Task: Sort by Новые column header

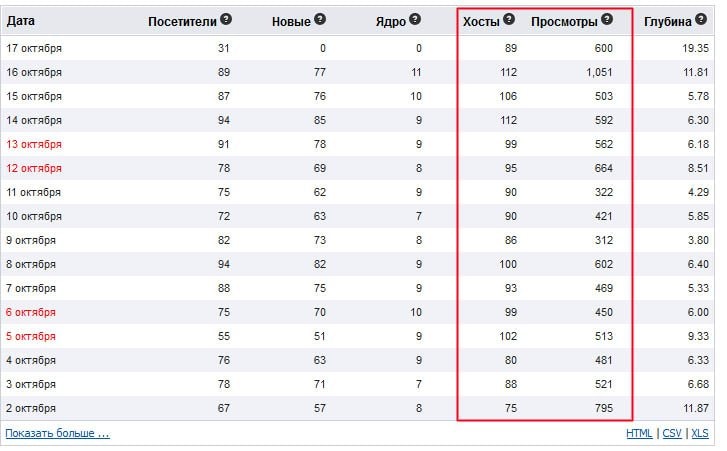Action: [x=290, y=20]
